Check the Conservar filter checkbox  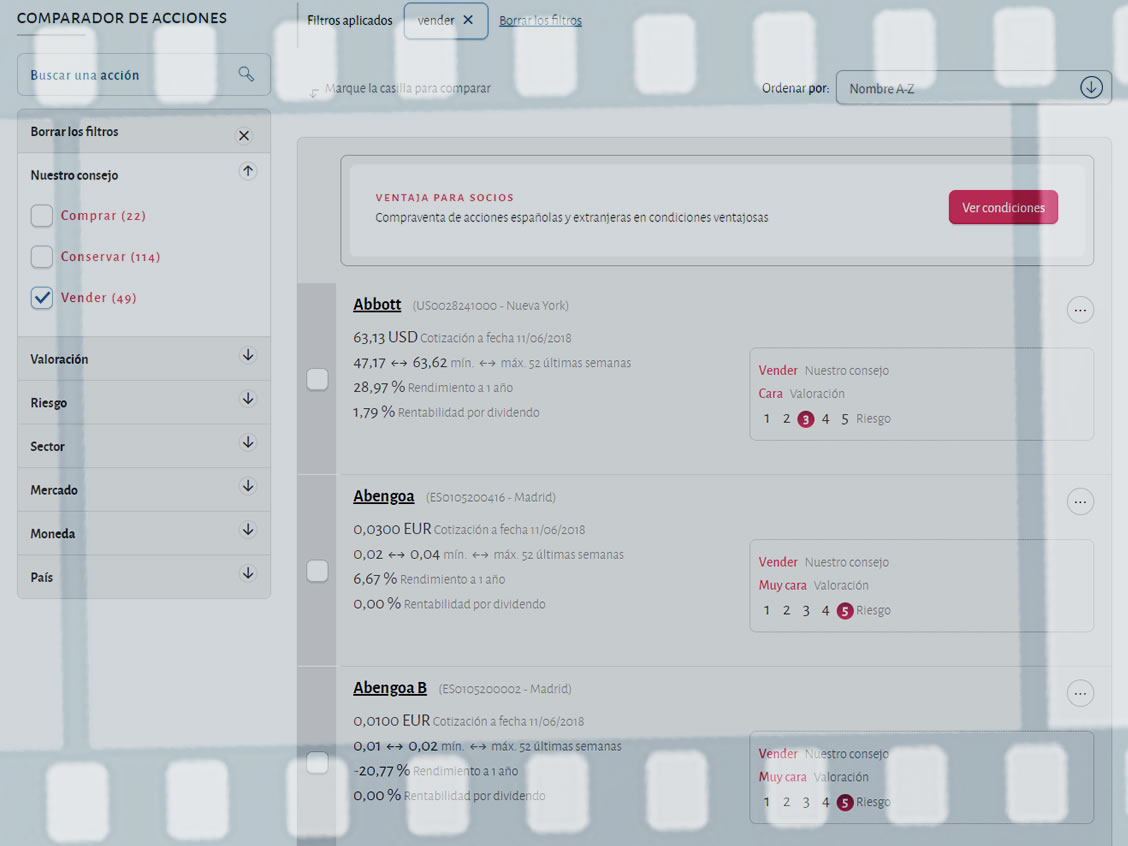42,257
